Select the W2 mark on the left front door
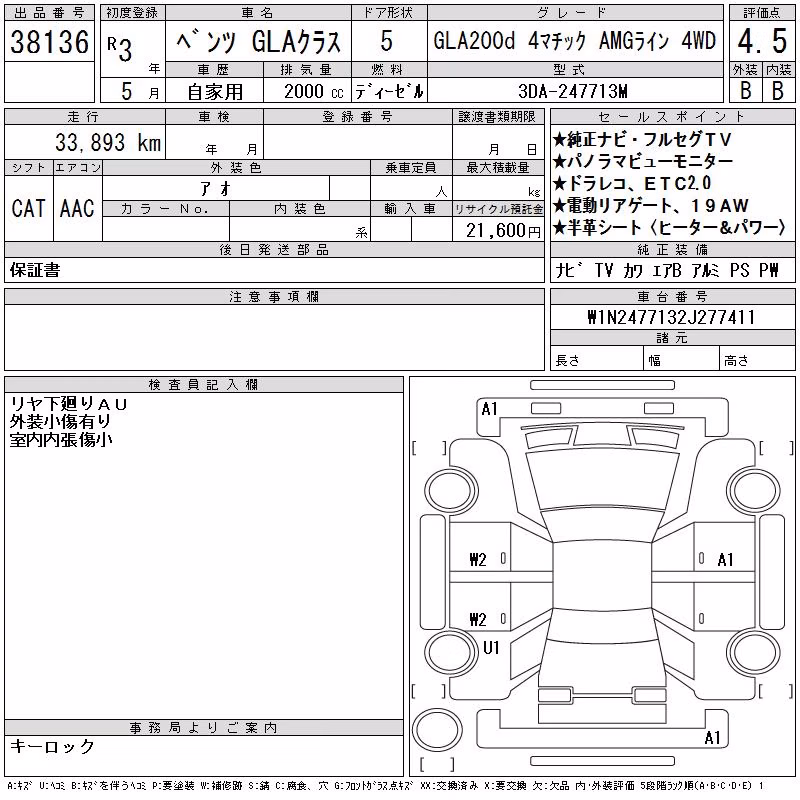 (x=478, y=560)
